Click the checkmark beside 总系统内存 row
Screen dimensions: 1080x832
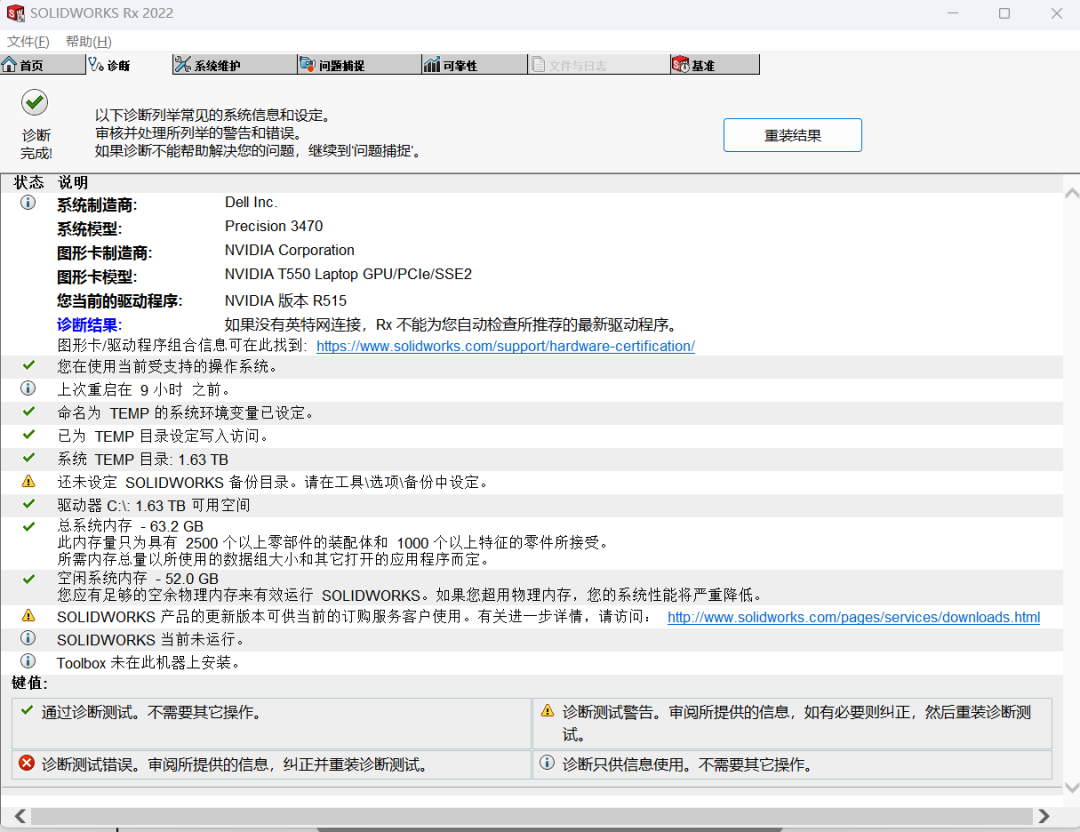click(x=28, y=527)
